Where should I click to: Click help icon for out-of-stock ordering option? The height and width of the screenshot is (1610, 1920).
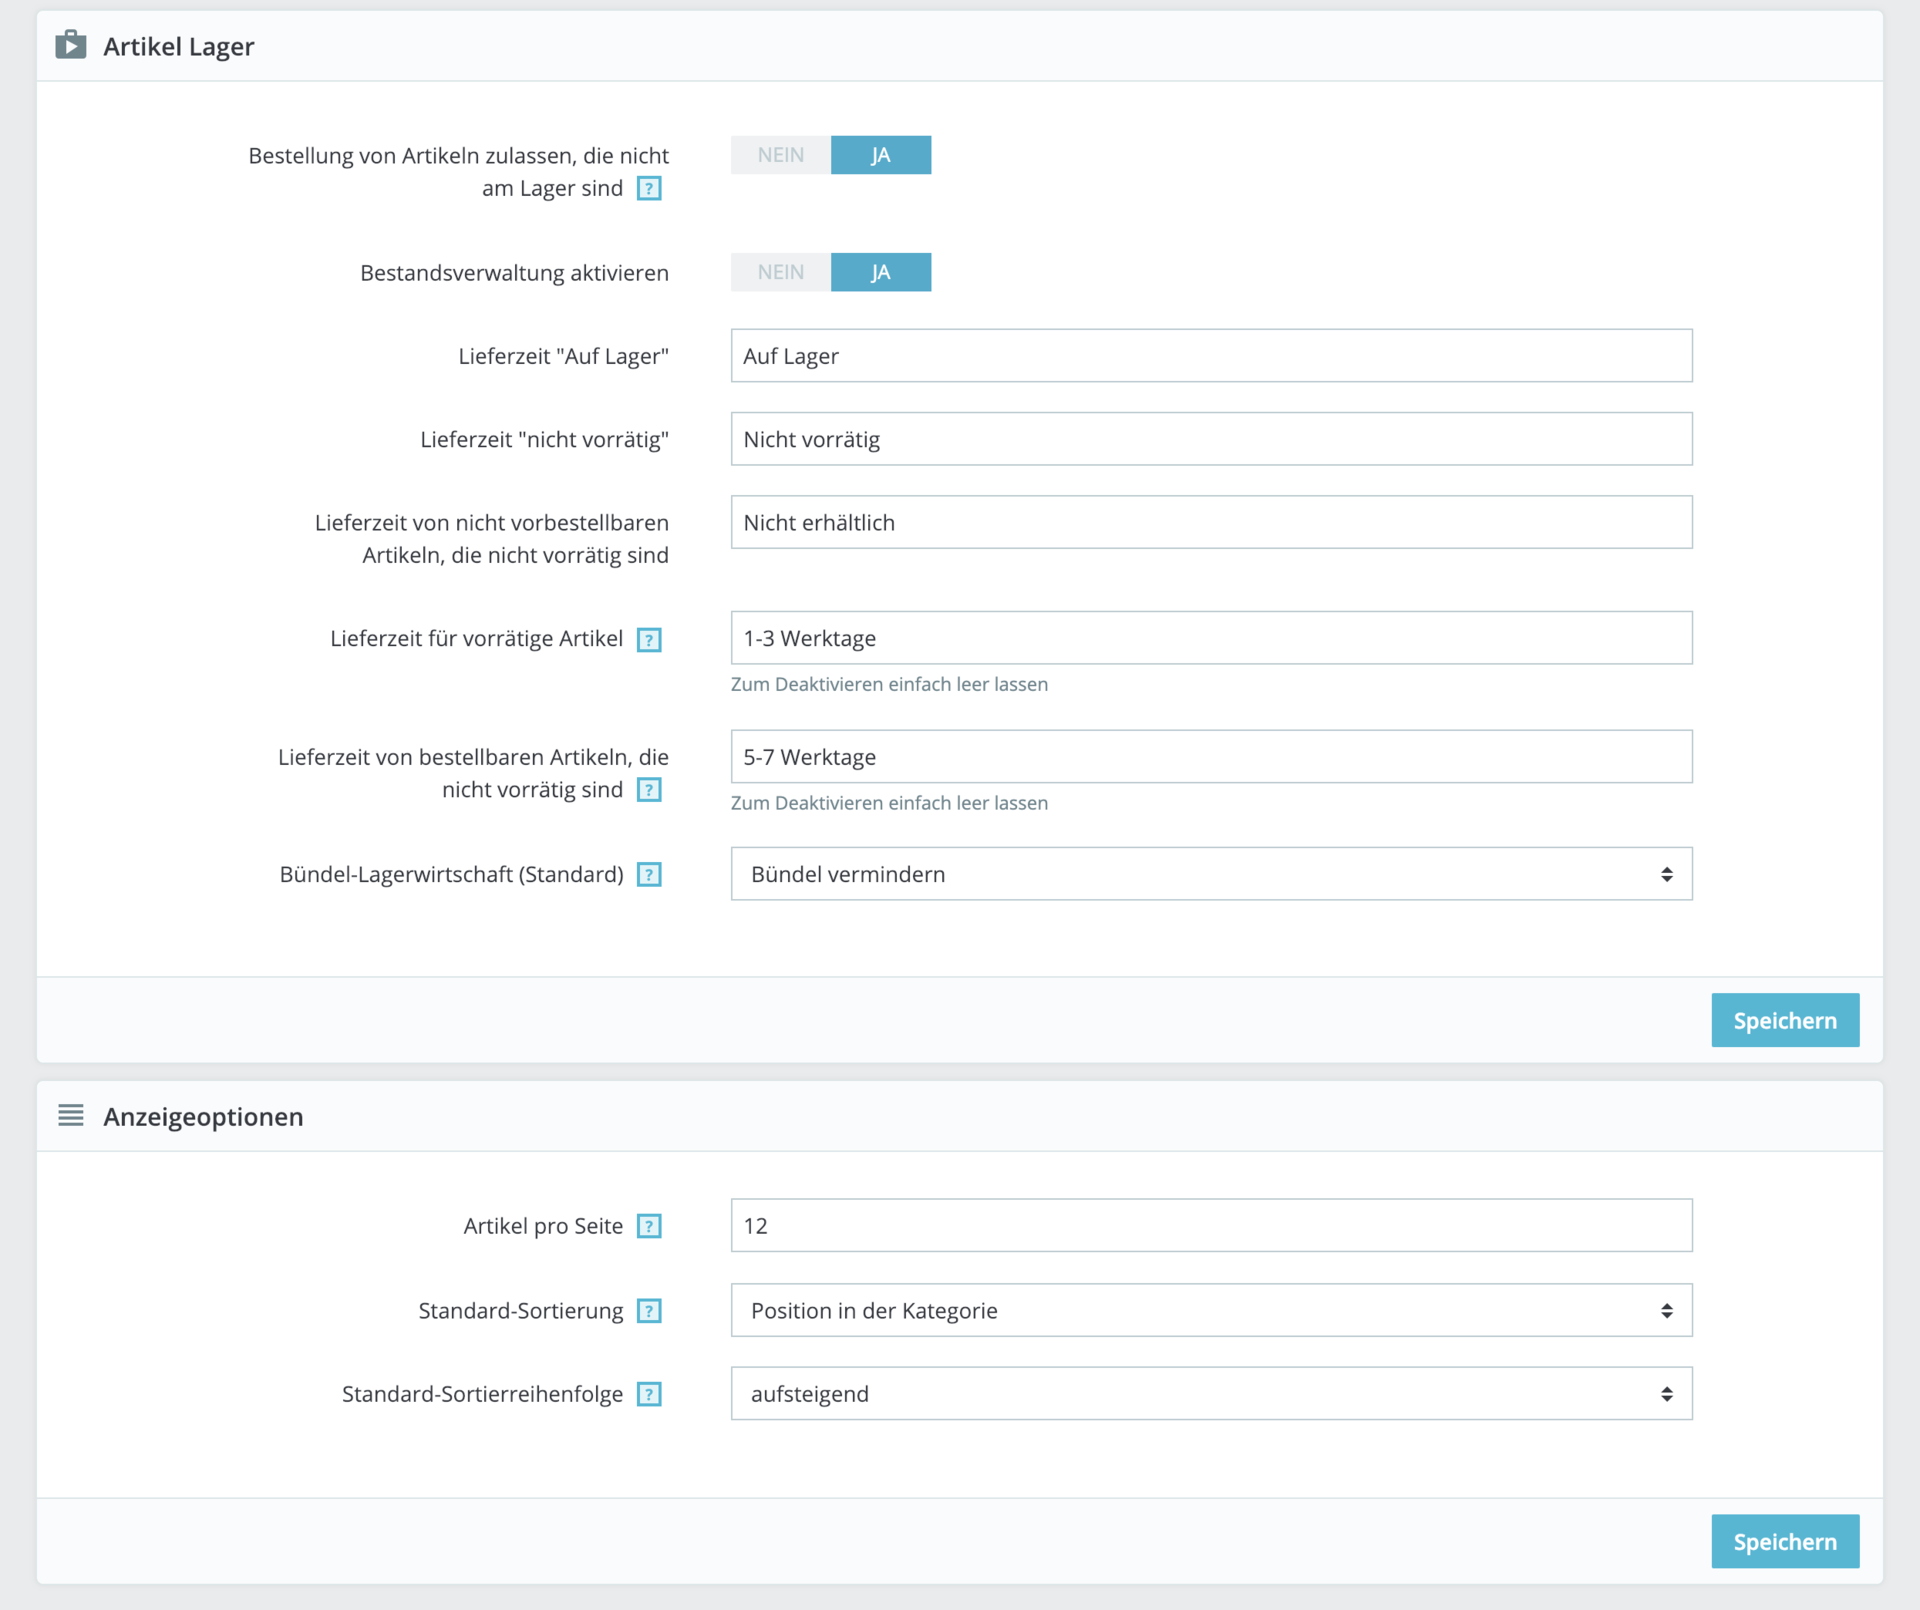649,188
